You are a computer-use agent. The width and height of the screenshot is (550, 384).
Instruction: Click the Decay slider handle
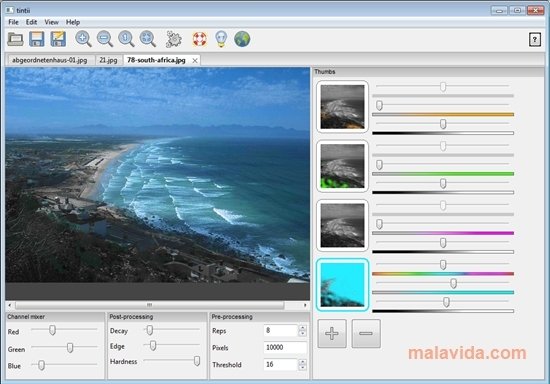click(149, 330)
